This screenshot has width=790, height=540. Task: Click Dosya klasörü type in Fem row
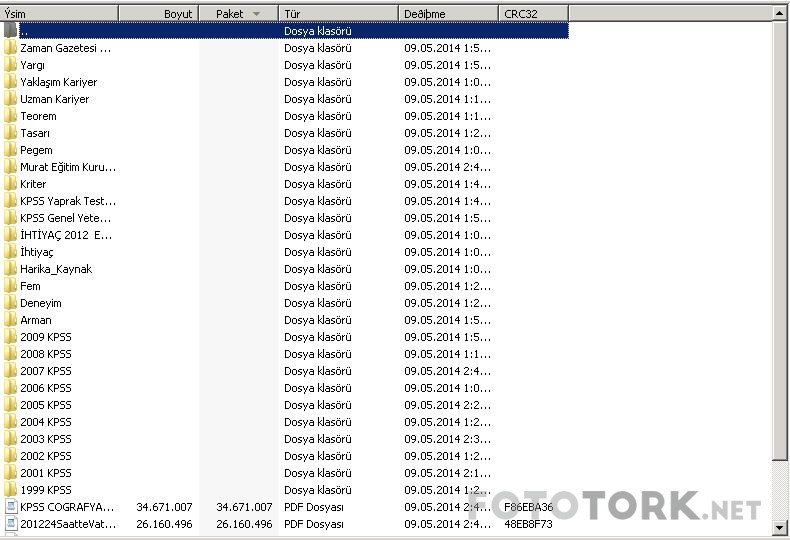click(x=318, y=286)
